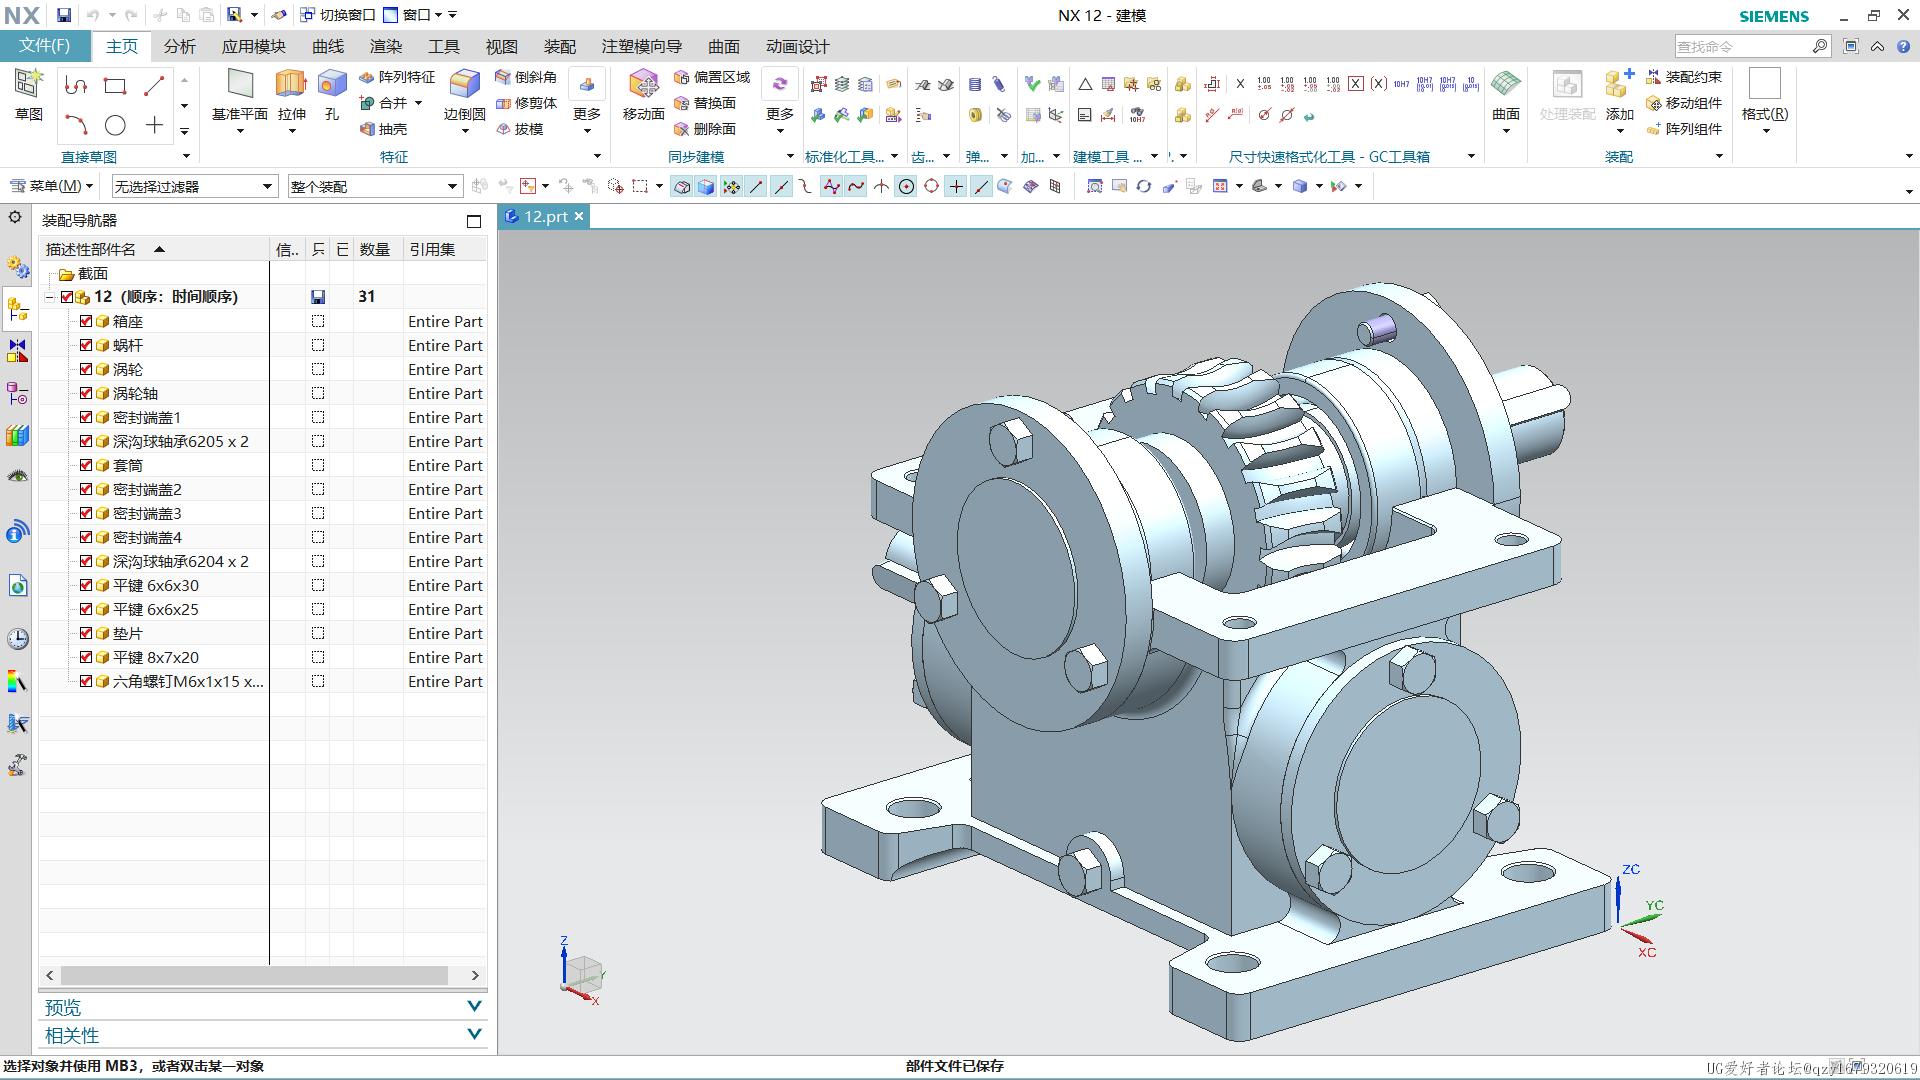The width and height of the screenshot is (1920, 1080).
Task: Toggle visibility of 蜗杆 component
Action: point(86,345)
